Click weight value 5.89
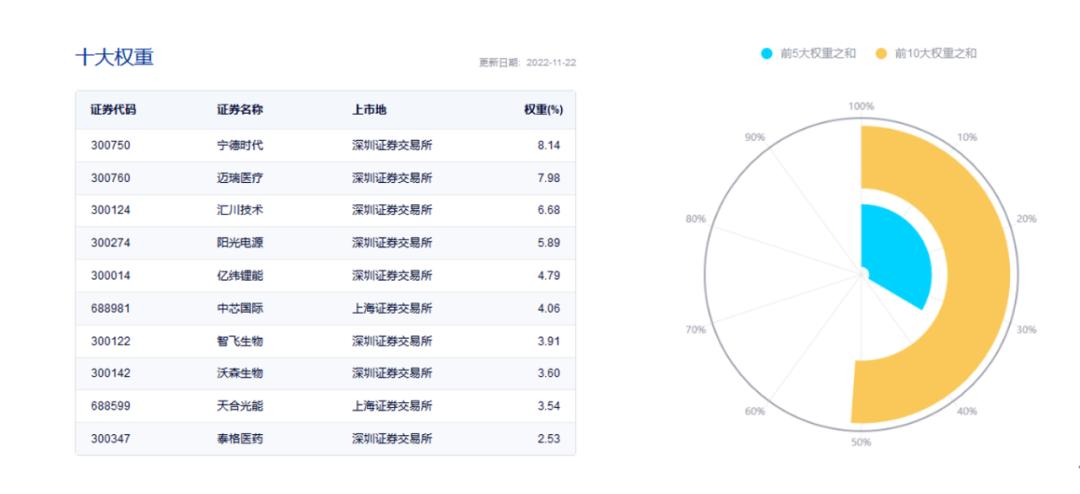The width and height of the screenshot is (1080, 494). click(549, 243)
